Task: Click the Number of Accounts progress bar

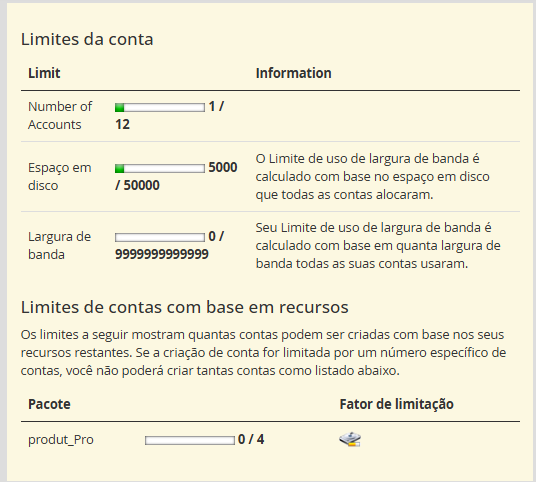Action: [160, 107]
